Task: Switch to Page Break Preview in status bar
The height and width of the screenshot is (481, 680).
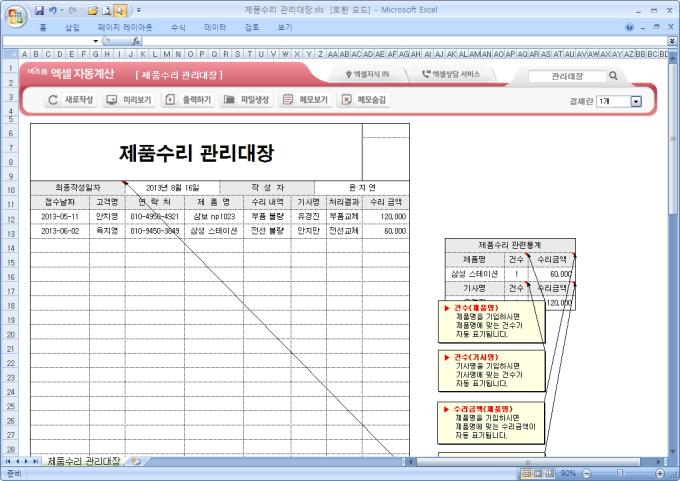Action: (x=550, y=473)
